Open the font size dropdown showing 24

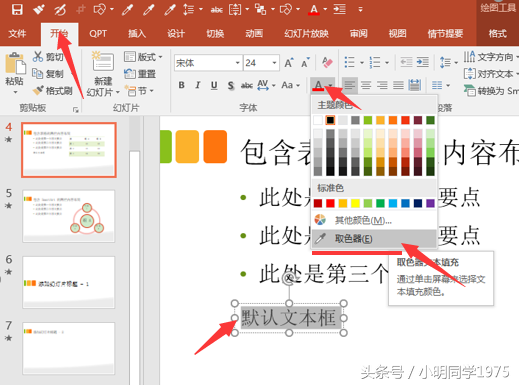click(274, 63)
